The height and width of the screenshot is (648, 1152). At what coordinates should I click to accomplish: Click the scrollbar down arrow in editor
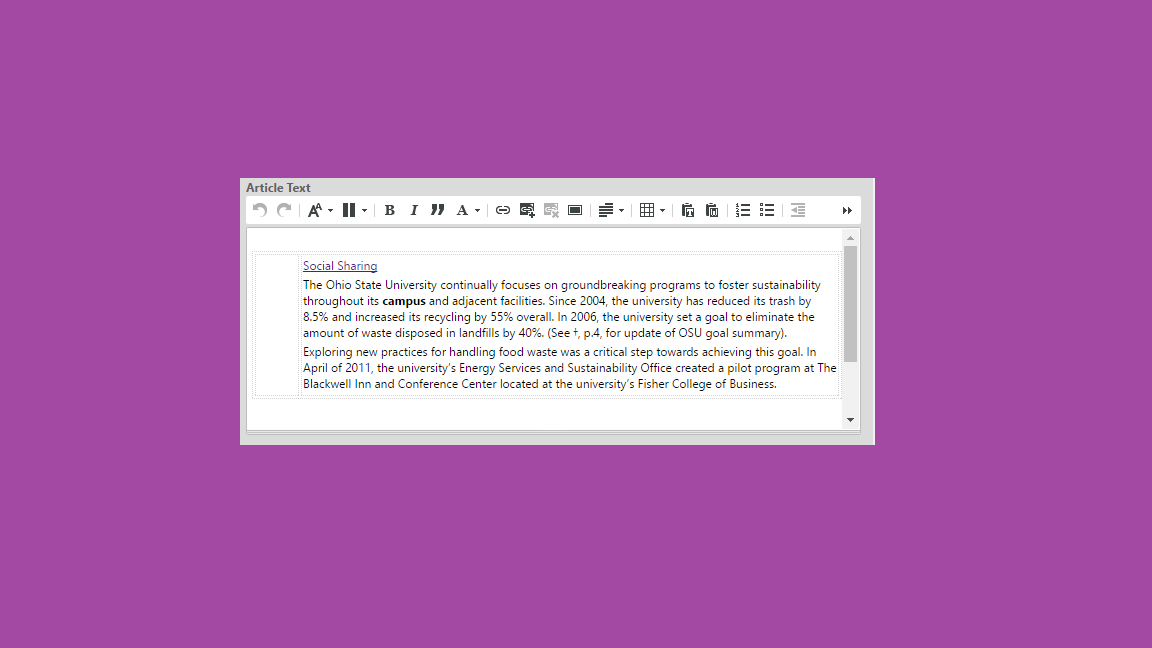coord(851,420)
